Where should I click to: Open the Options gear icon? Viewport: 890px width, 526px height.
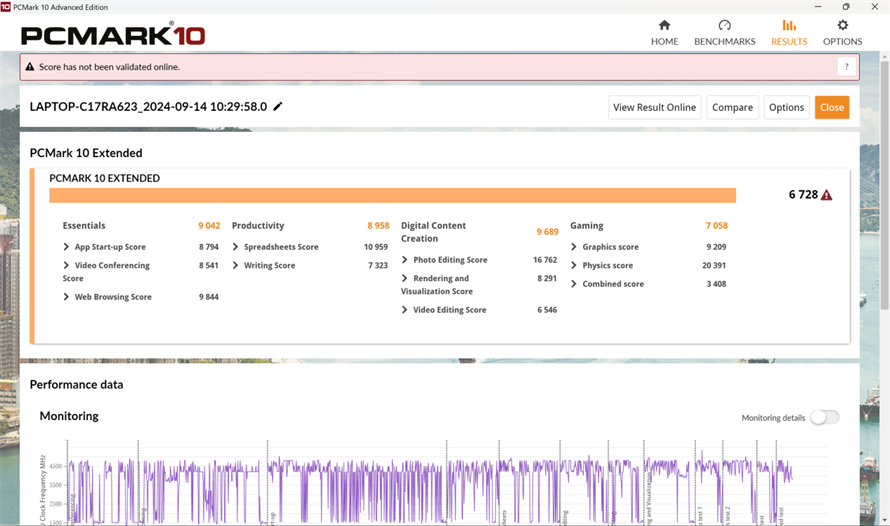(842, 25)
